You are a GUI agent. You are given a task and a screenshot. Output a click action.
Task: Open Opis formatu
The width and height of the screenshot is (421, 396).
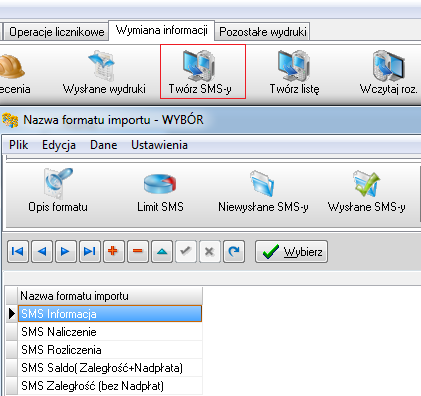pos(58,191)
